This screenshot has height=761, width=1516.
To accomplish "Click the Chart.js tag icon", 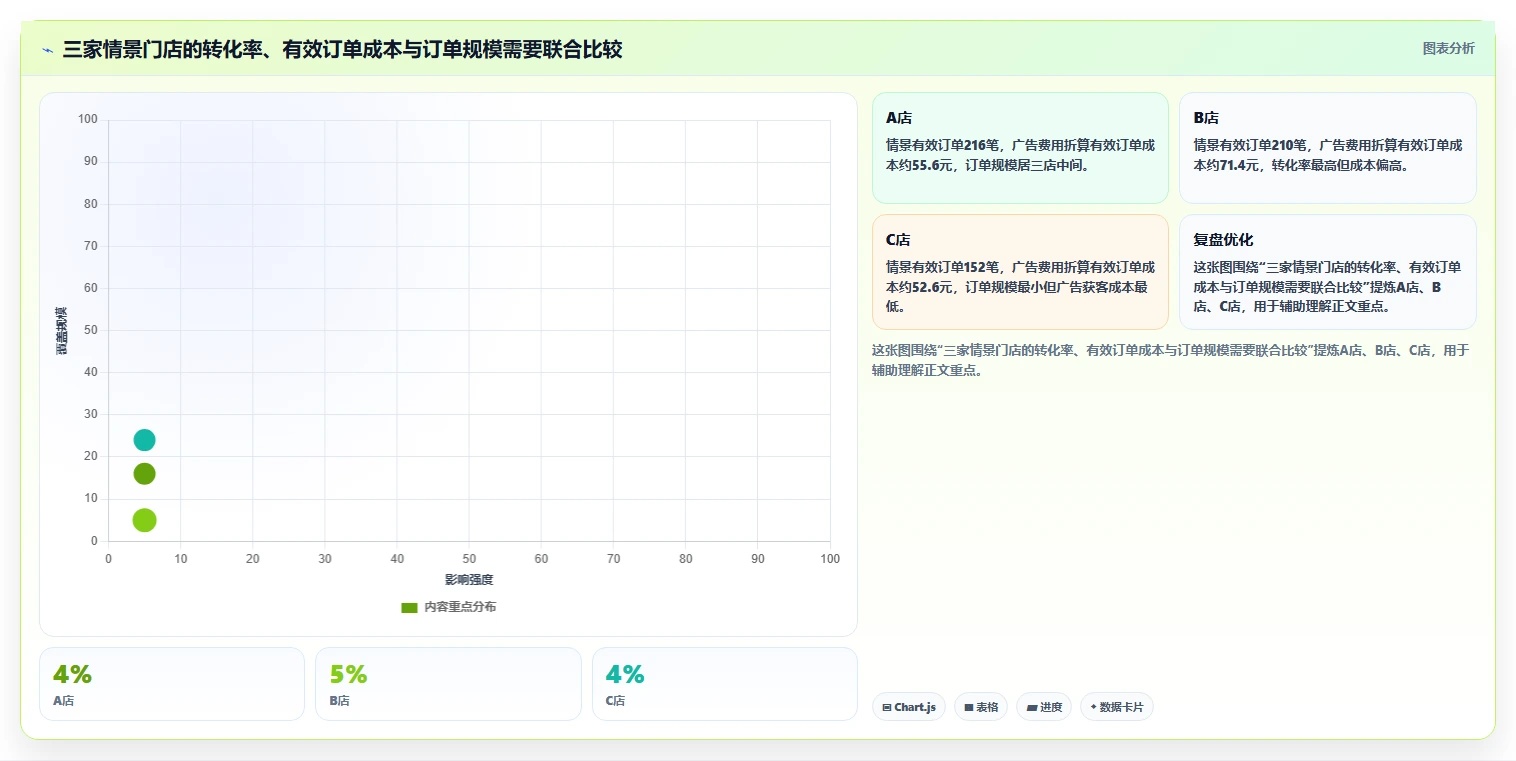I will tap(887, 707).
